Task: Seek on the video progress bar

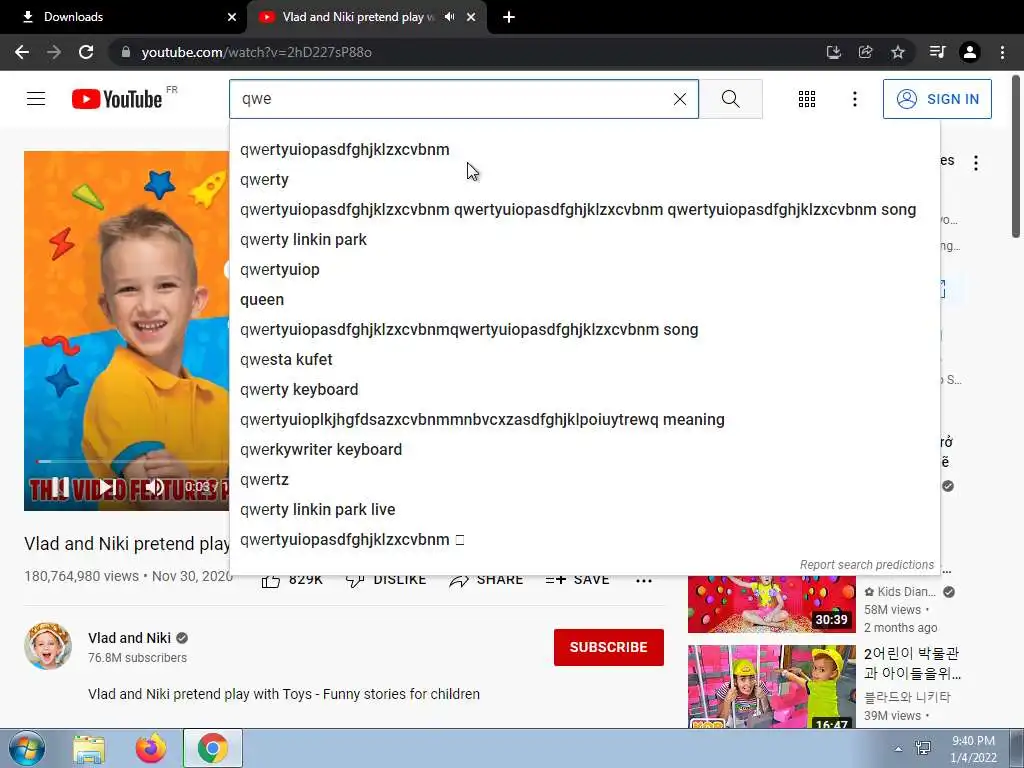Action: [133, 462]
